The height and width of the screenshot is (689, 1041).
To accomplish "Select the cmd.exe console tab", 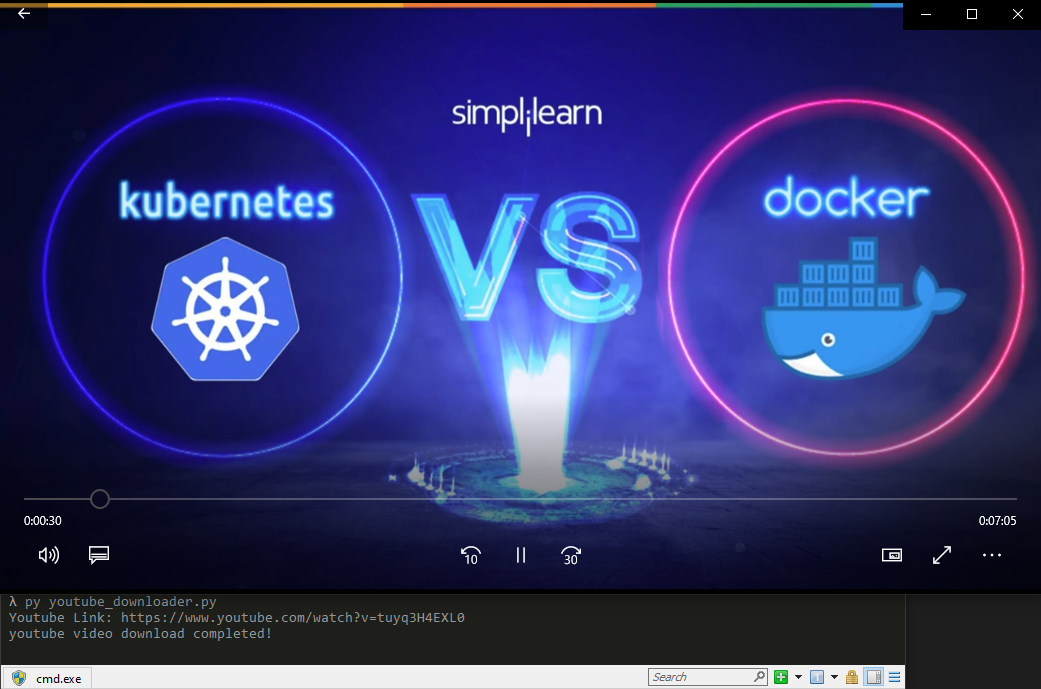I will [46, 678].
